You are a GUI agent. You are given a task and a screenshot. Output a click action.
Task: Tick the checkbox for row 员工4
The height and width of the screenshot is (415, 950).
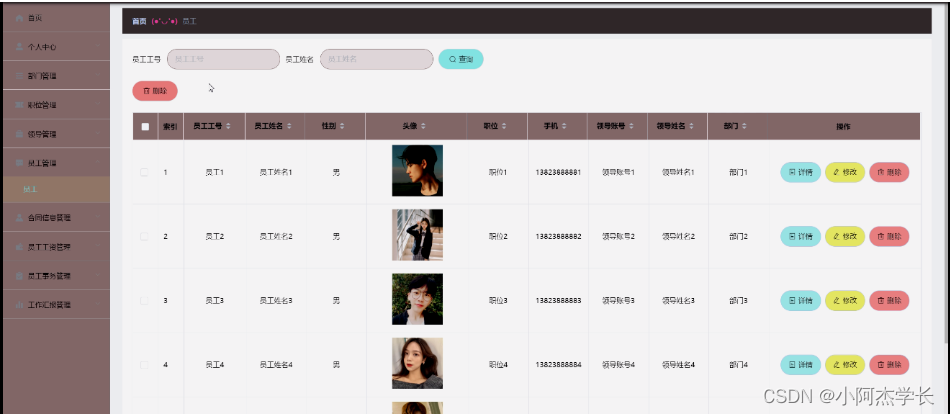pos(144,365)
